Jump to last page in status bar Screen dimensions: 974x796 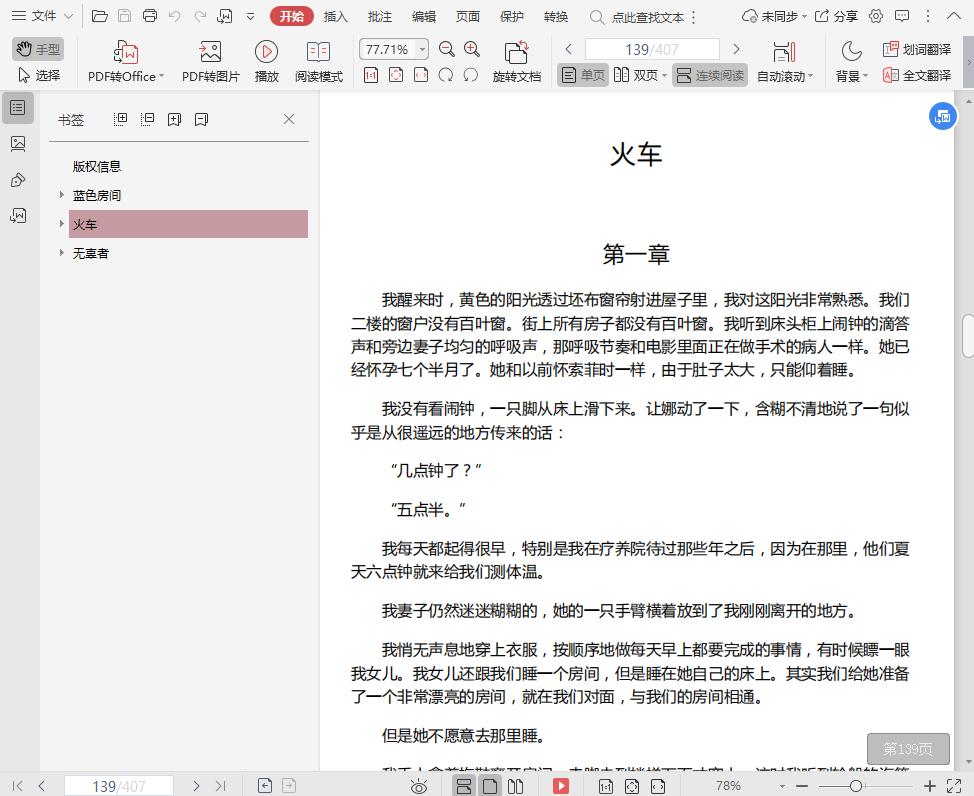coord(221,786)
